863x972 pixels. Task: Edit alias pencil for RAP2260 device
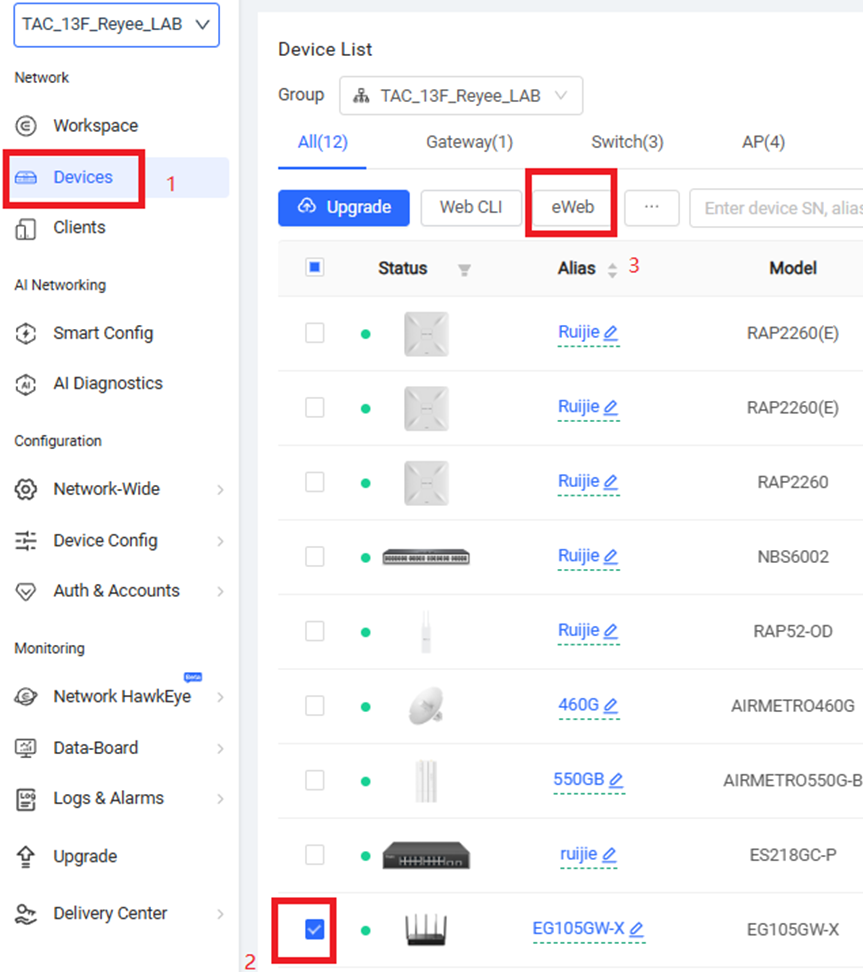pyautogui.click(x=611, y=481)
